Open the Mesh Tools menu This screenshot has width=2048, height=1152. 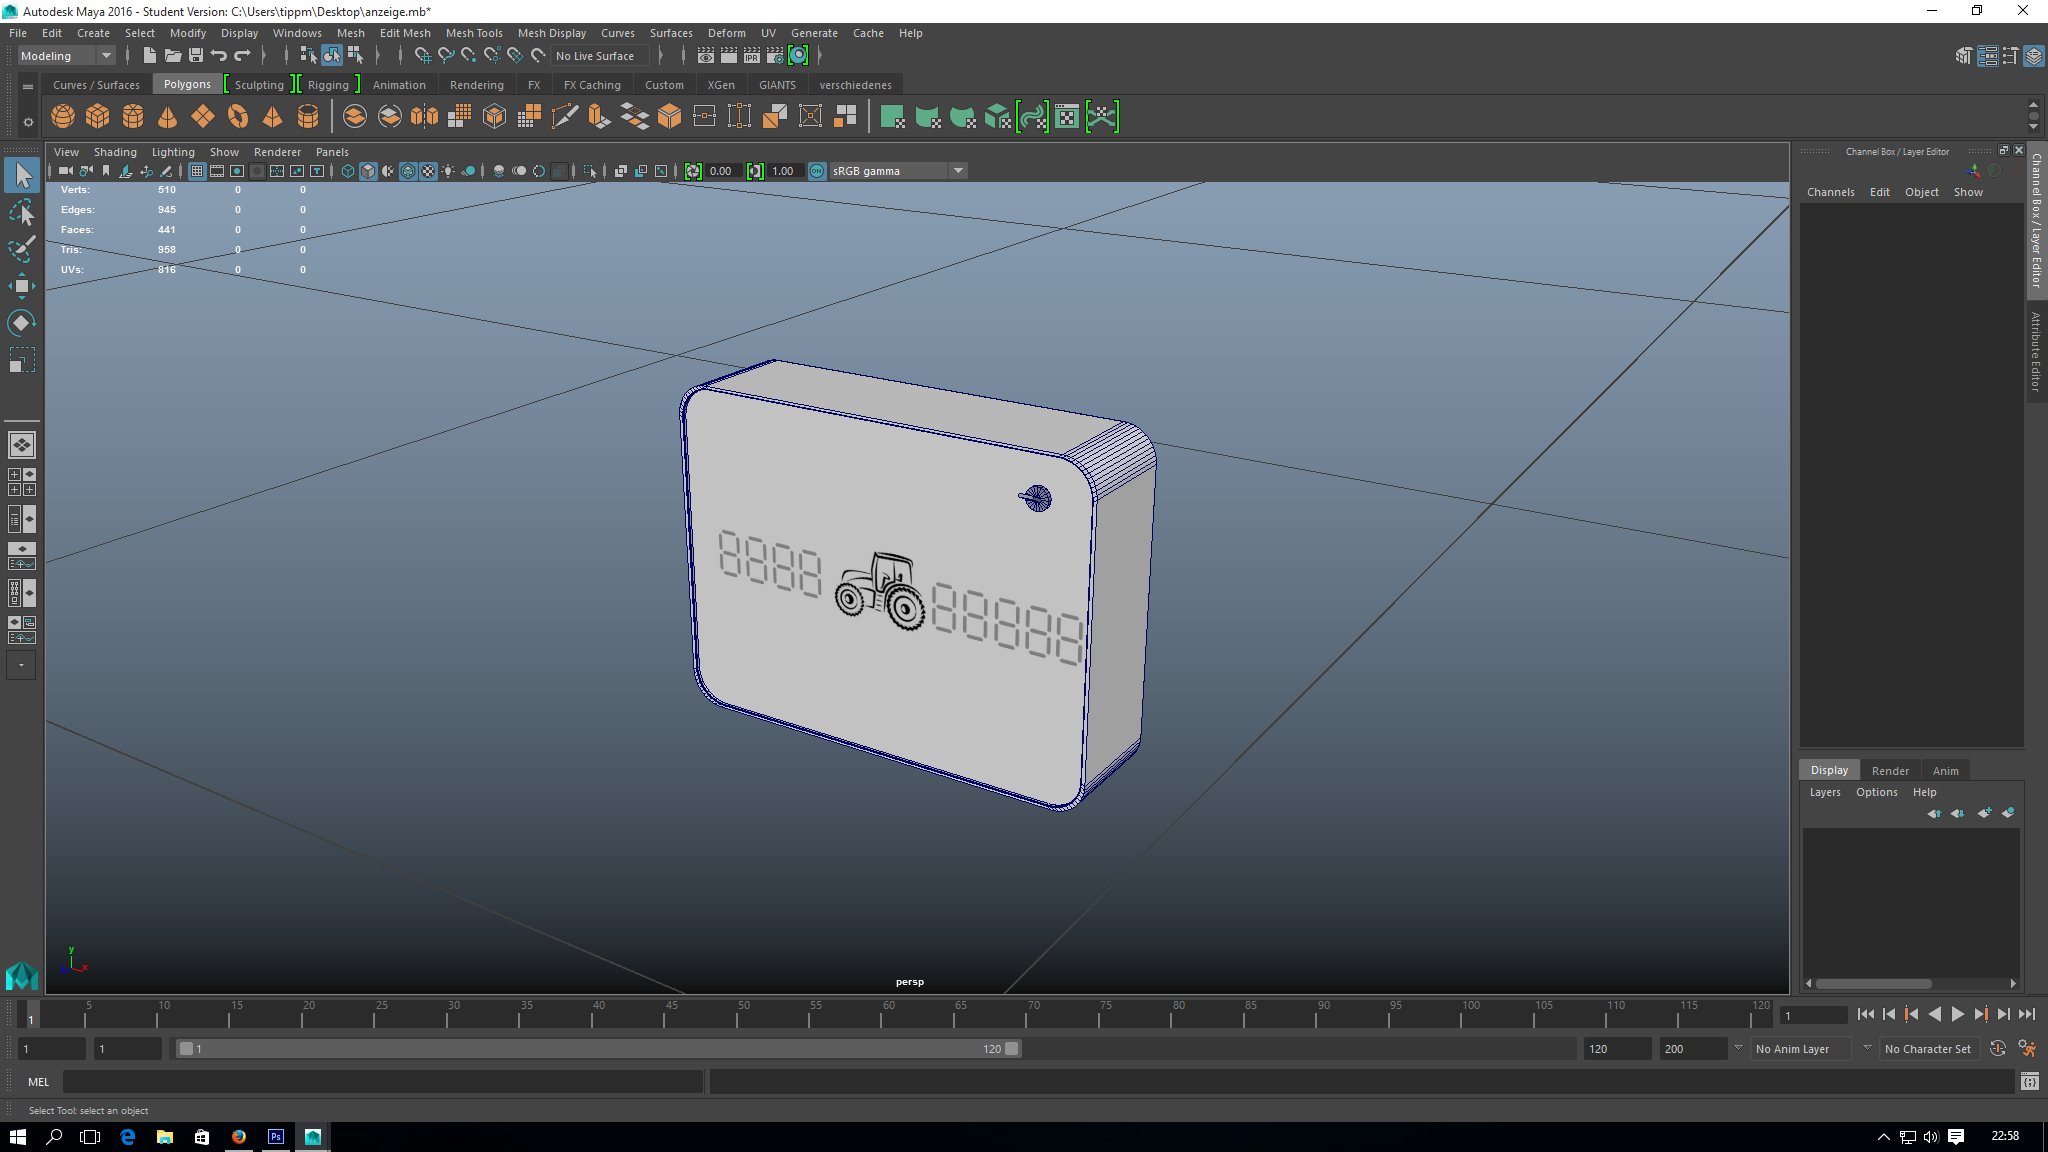coord(474,33)
